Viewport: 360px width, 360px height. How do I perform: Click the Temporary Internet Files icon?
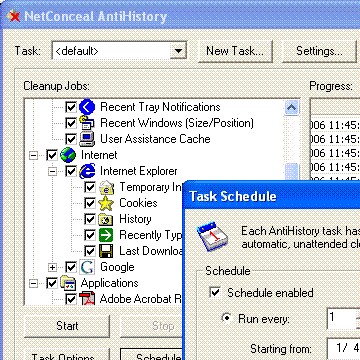pos(106,187)
